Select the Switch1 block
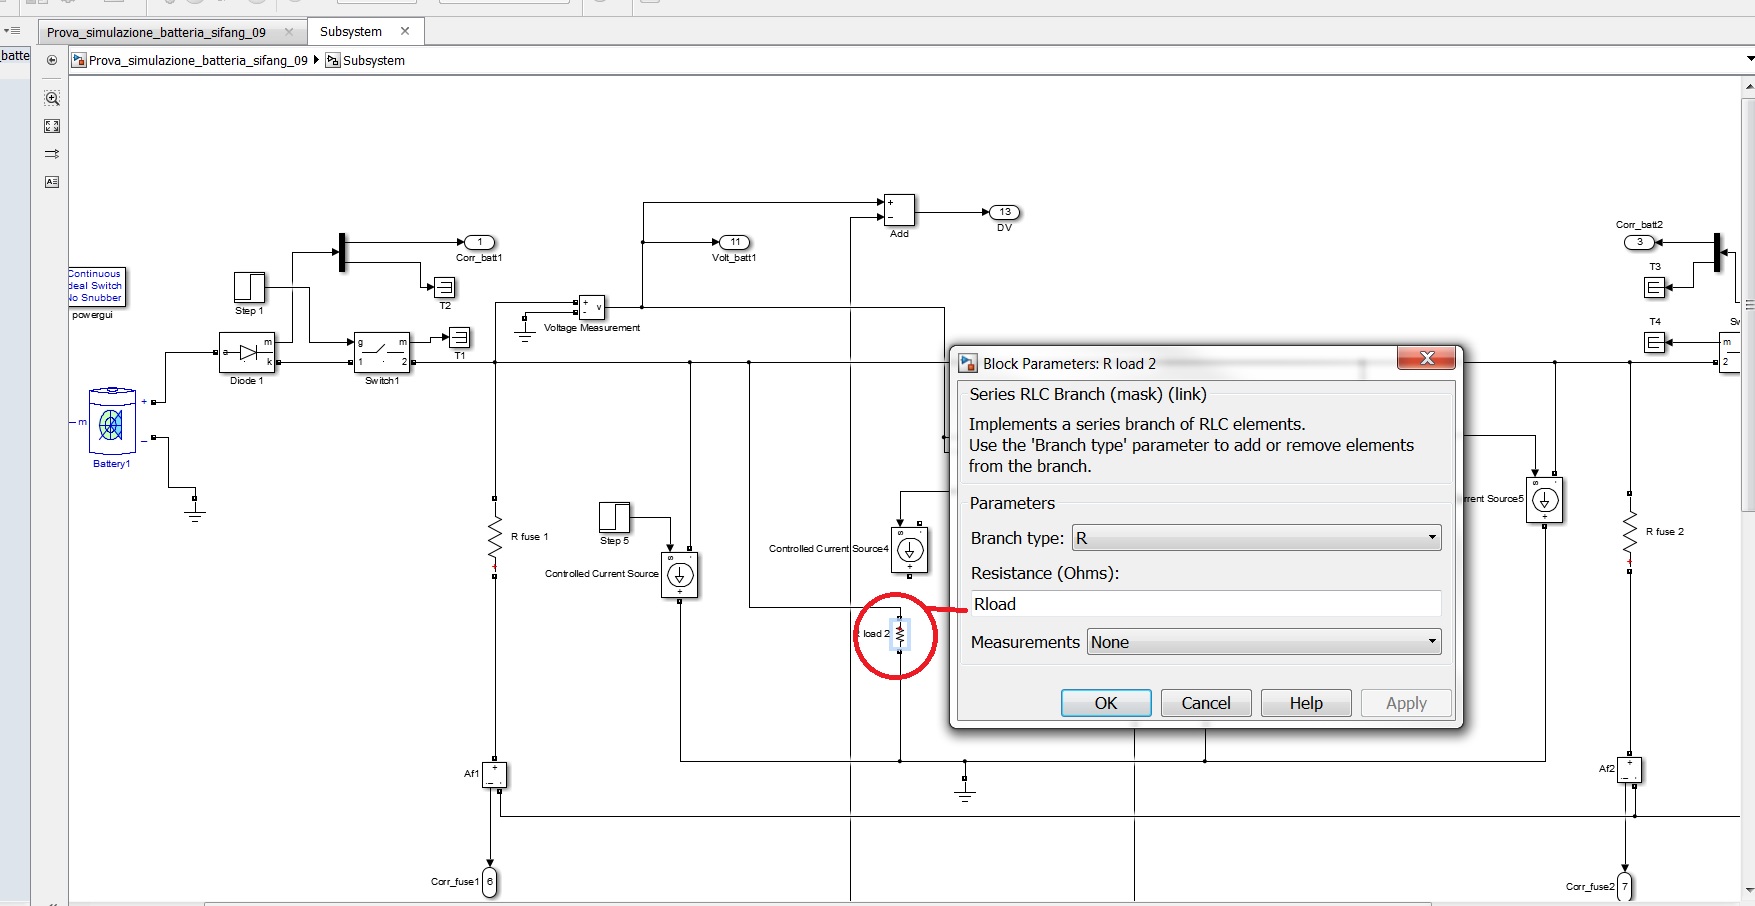Viewport: 1755px width, 906px height. (x=381, y=353)
